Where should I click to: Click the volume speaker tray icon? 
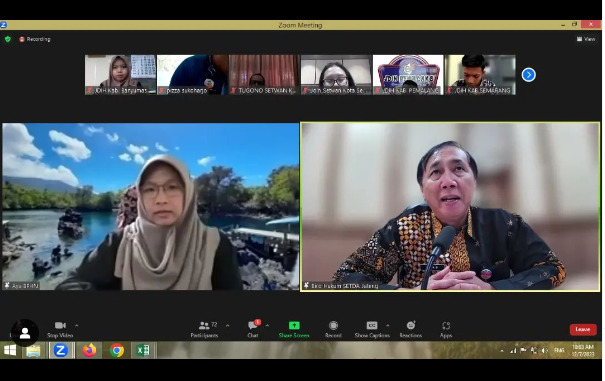544,351
